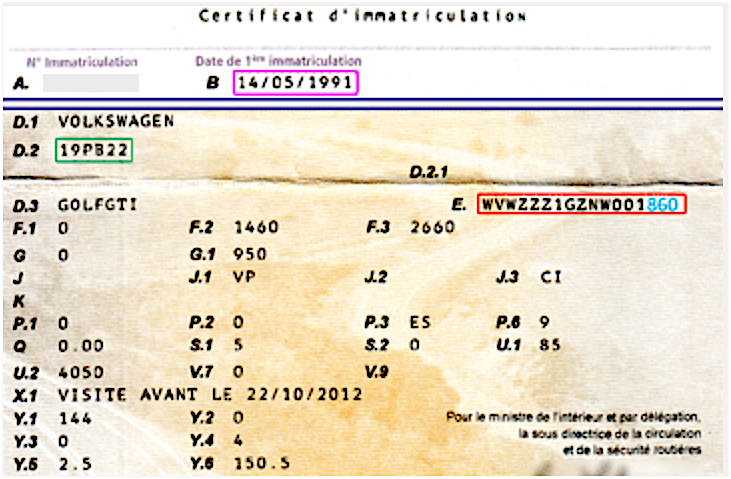This screenshot has height=479, width=731.
Task: Select the type code 19PB22
Action: (94, 150)
